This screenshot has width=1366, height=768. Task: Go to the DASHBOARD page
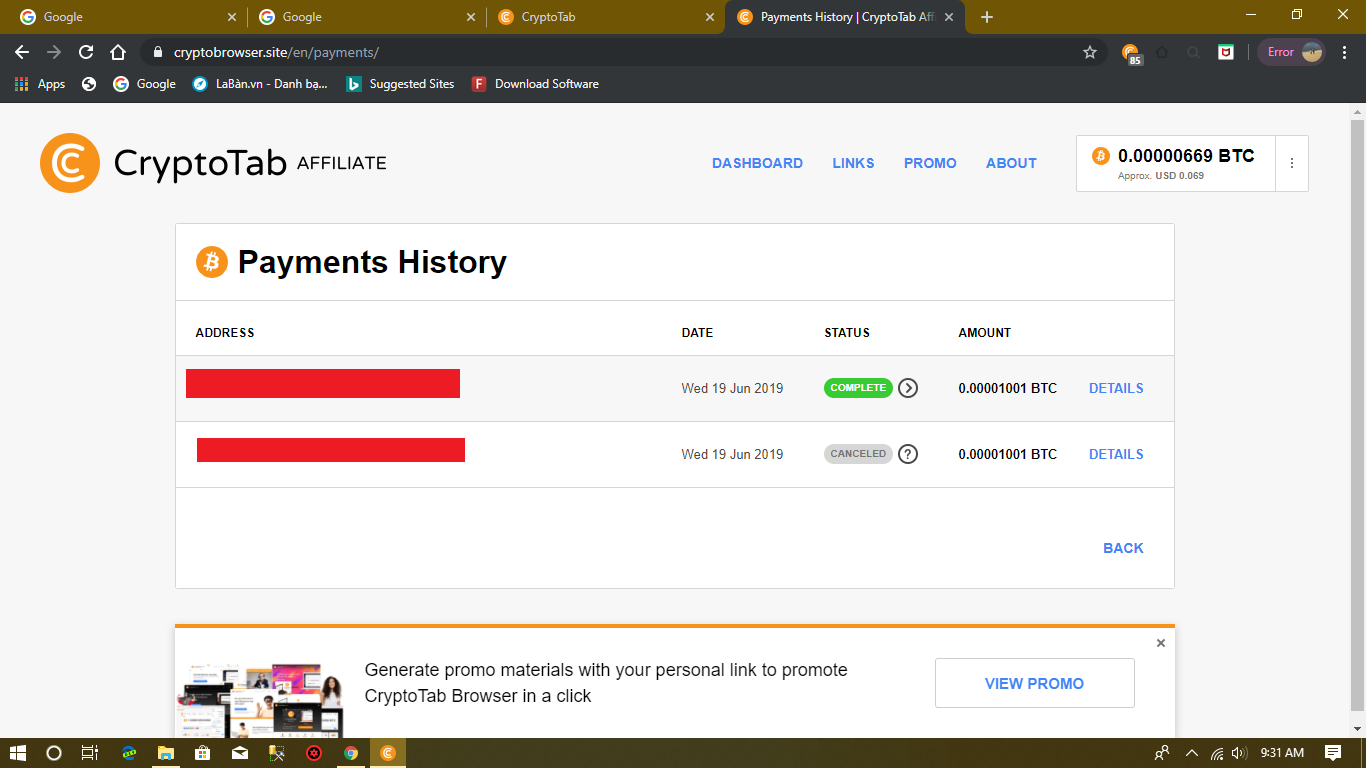click(757, 163)
